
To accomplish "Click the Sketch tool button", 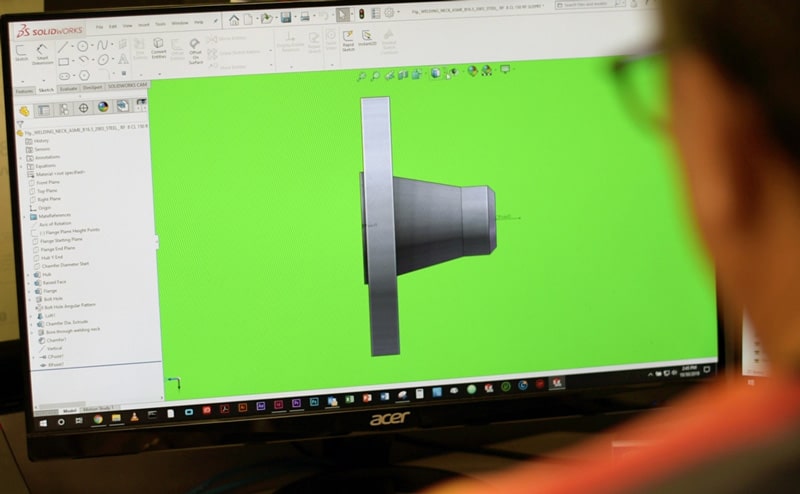I will 21,53.
